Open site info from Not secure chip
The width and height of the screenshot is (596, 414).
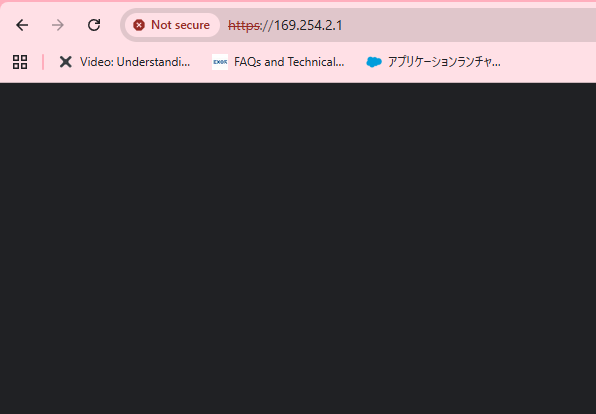click(x=172, y=25)
